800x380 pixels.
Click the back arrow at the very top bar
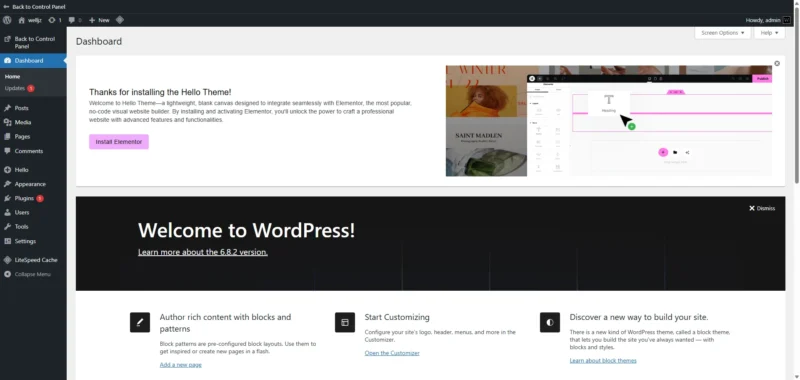click(x=6, y=7)
